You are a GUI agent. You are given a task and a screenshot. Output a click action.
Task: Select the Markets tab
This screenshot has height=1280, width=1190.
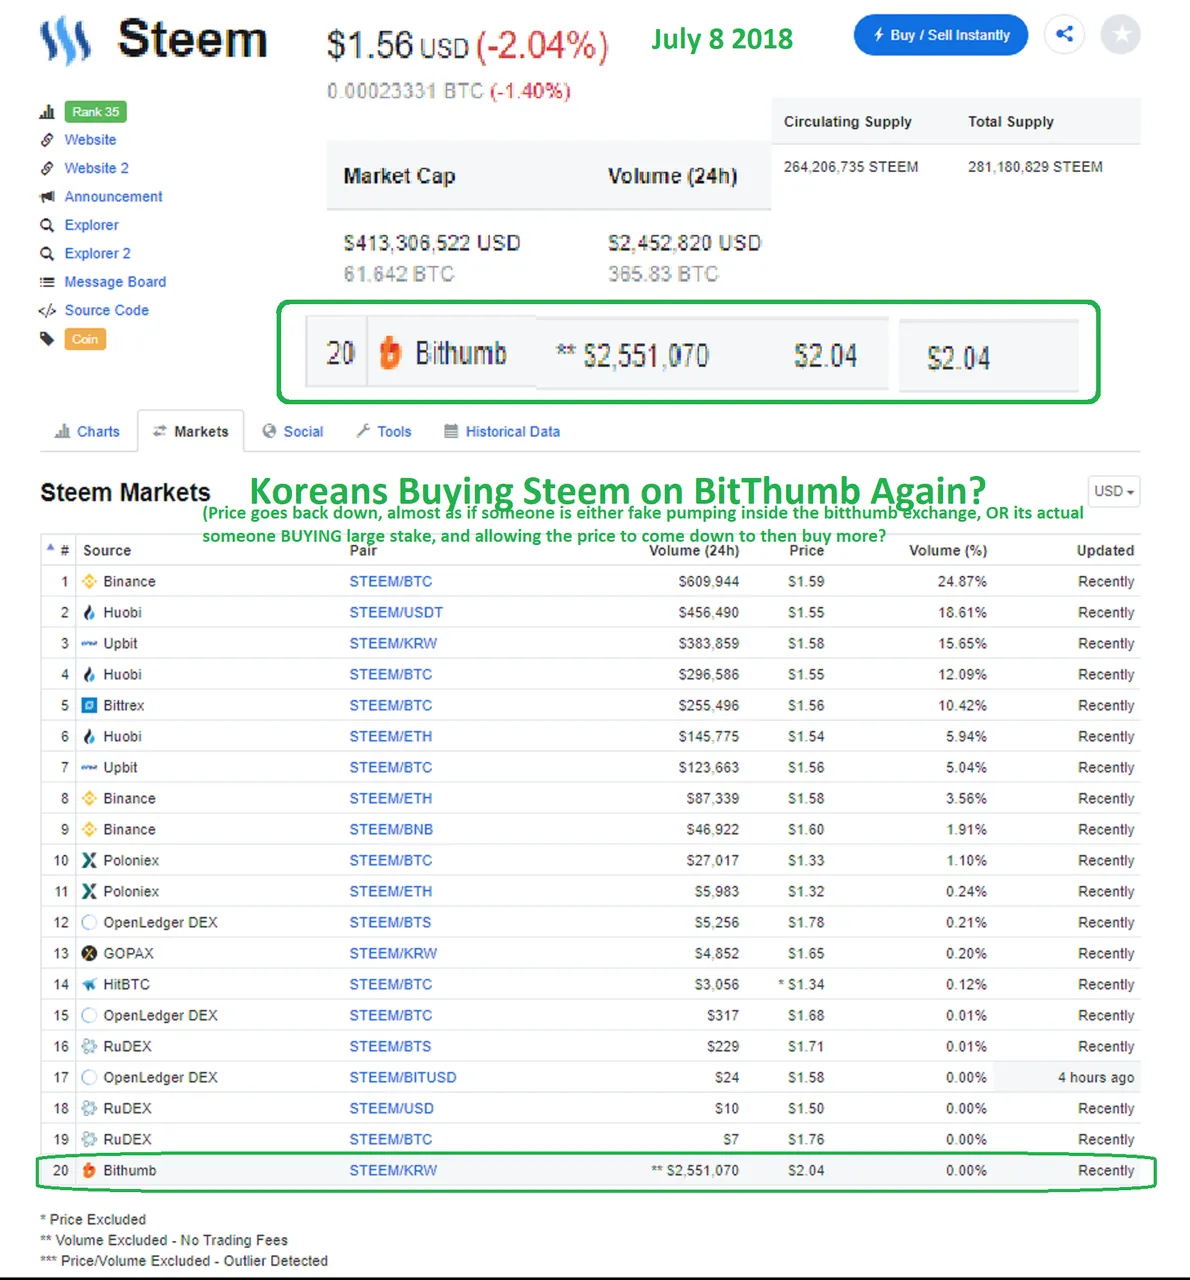coord(190,432)
